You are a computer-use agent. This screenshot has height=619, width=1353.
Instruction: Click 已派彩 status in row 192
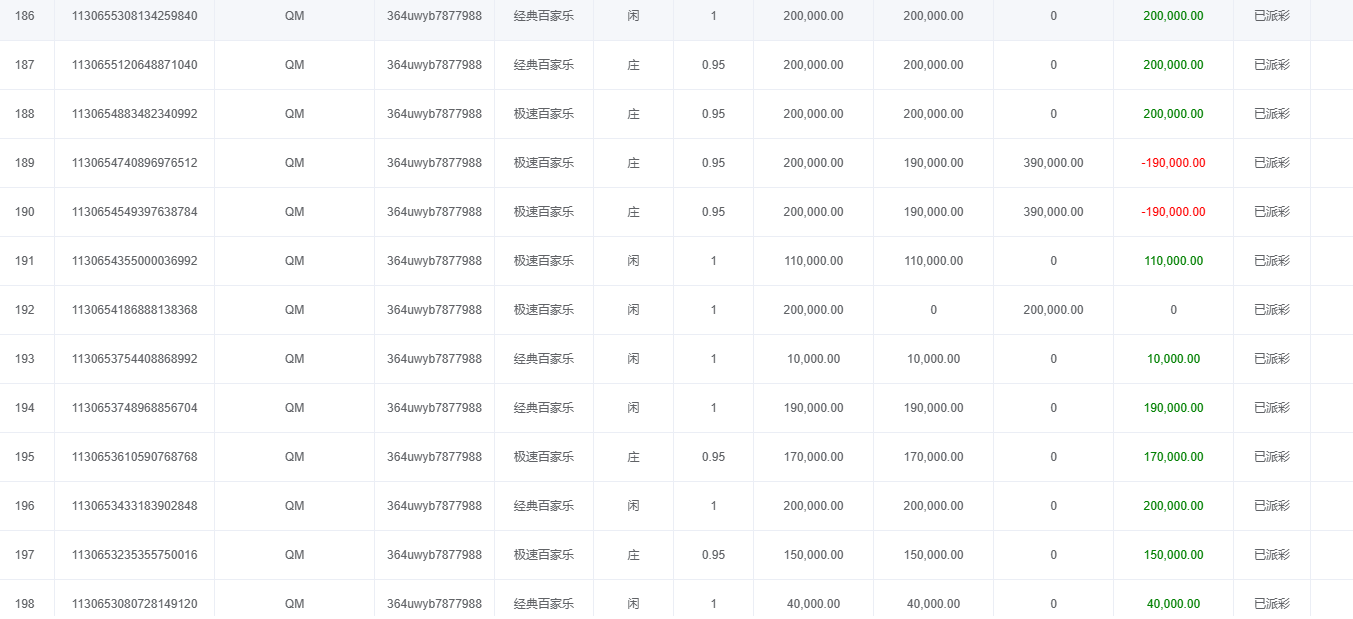(x=1271, y=310)
